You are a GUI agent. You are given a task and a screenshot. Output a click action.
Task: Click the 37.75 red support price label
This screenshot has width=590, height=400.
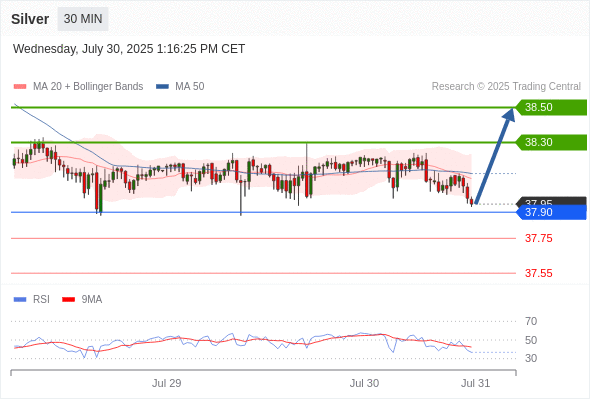pos(538,238)
